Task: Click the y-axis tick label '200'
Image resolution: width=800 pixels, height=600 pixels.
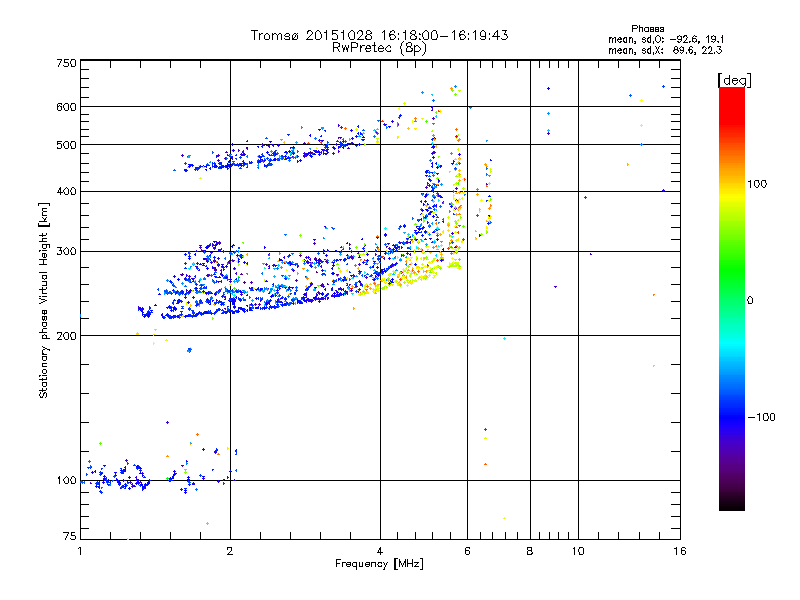Action: [x=66, y=336]
